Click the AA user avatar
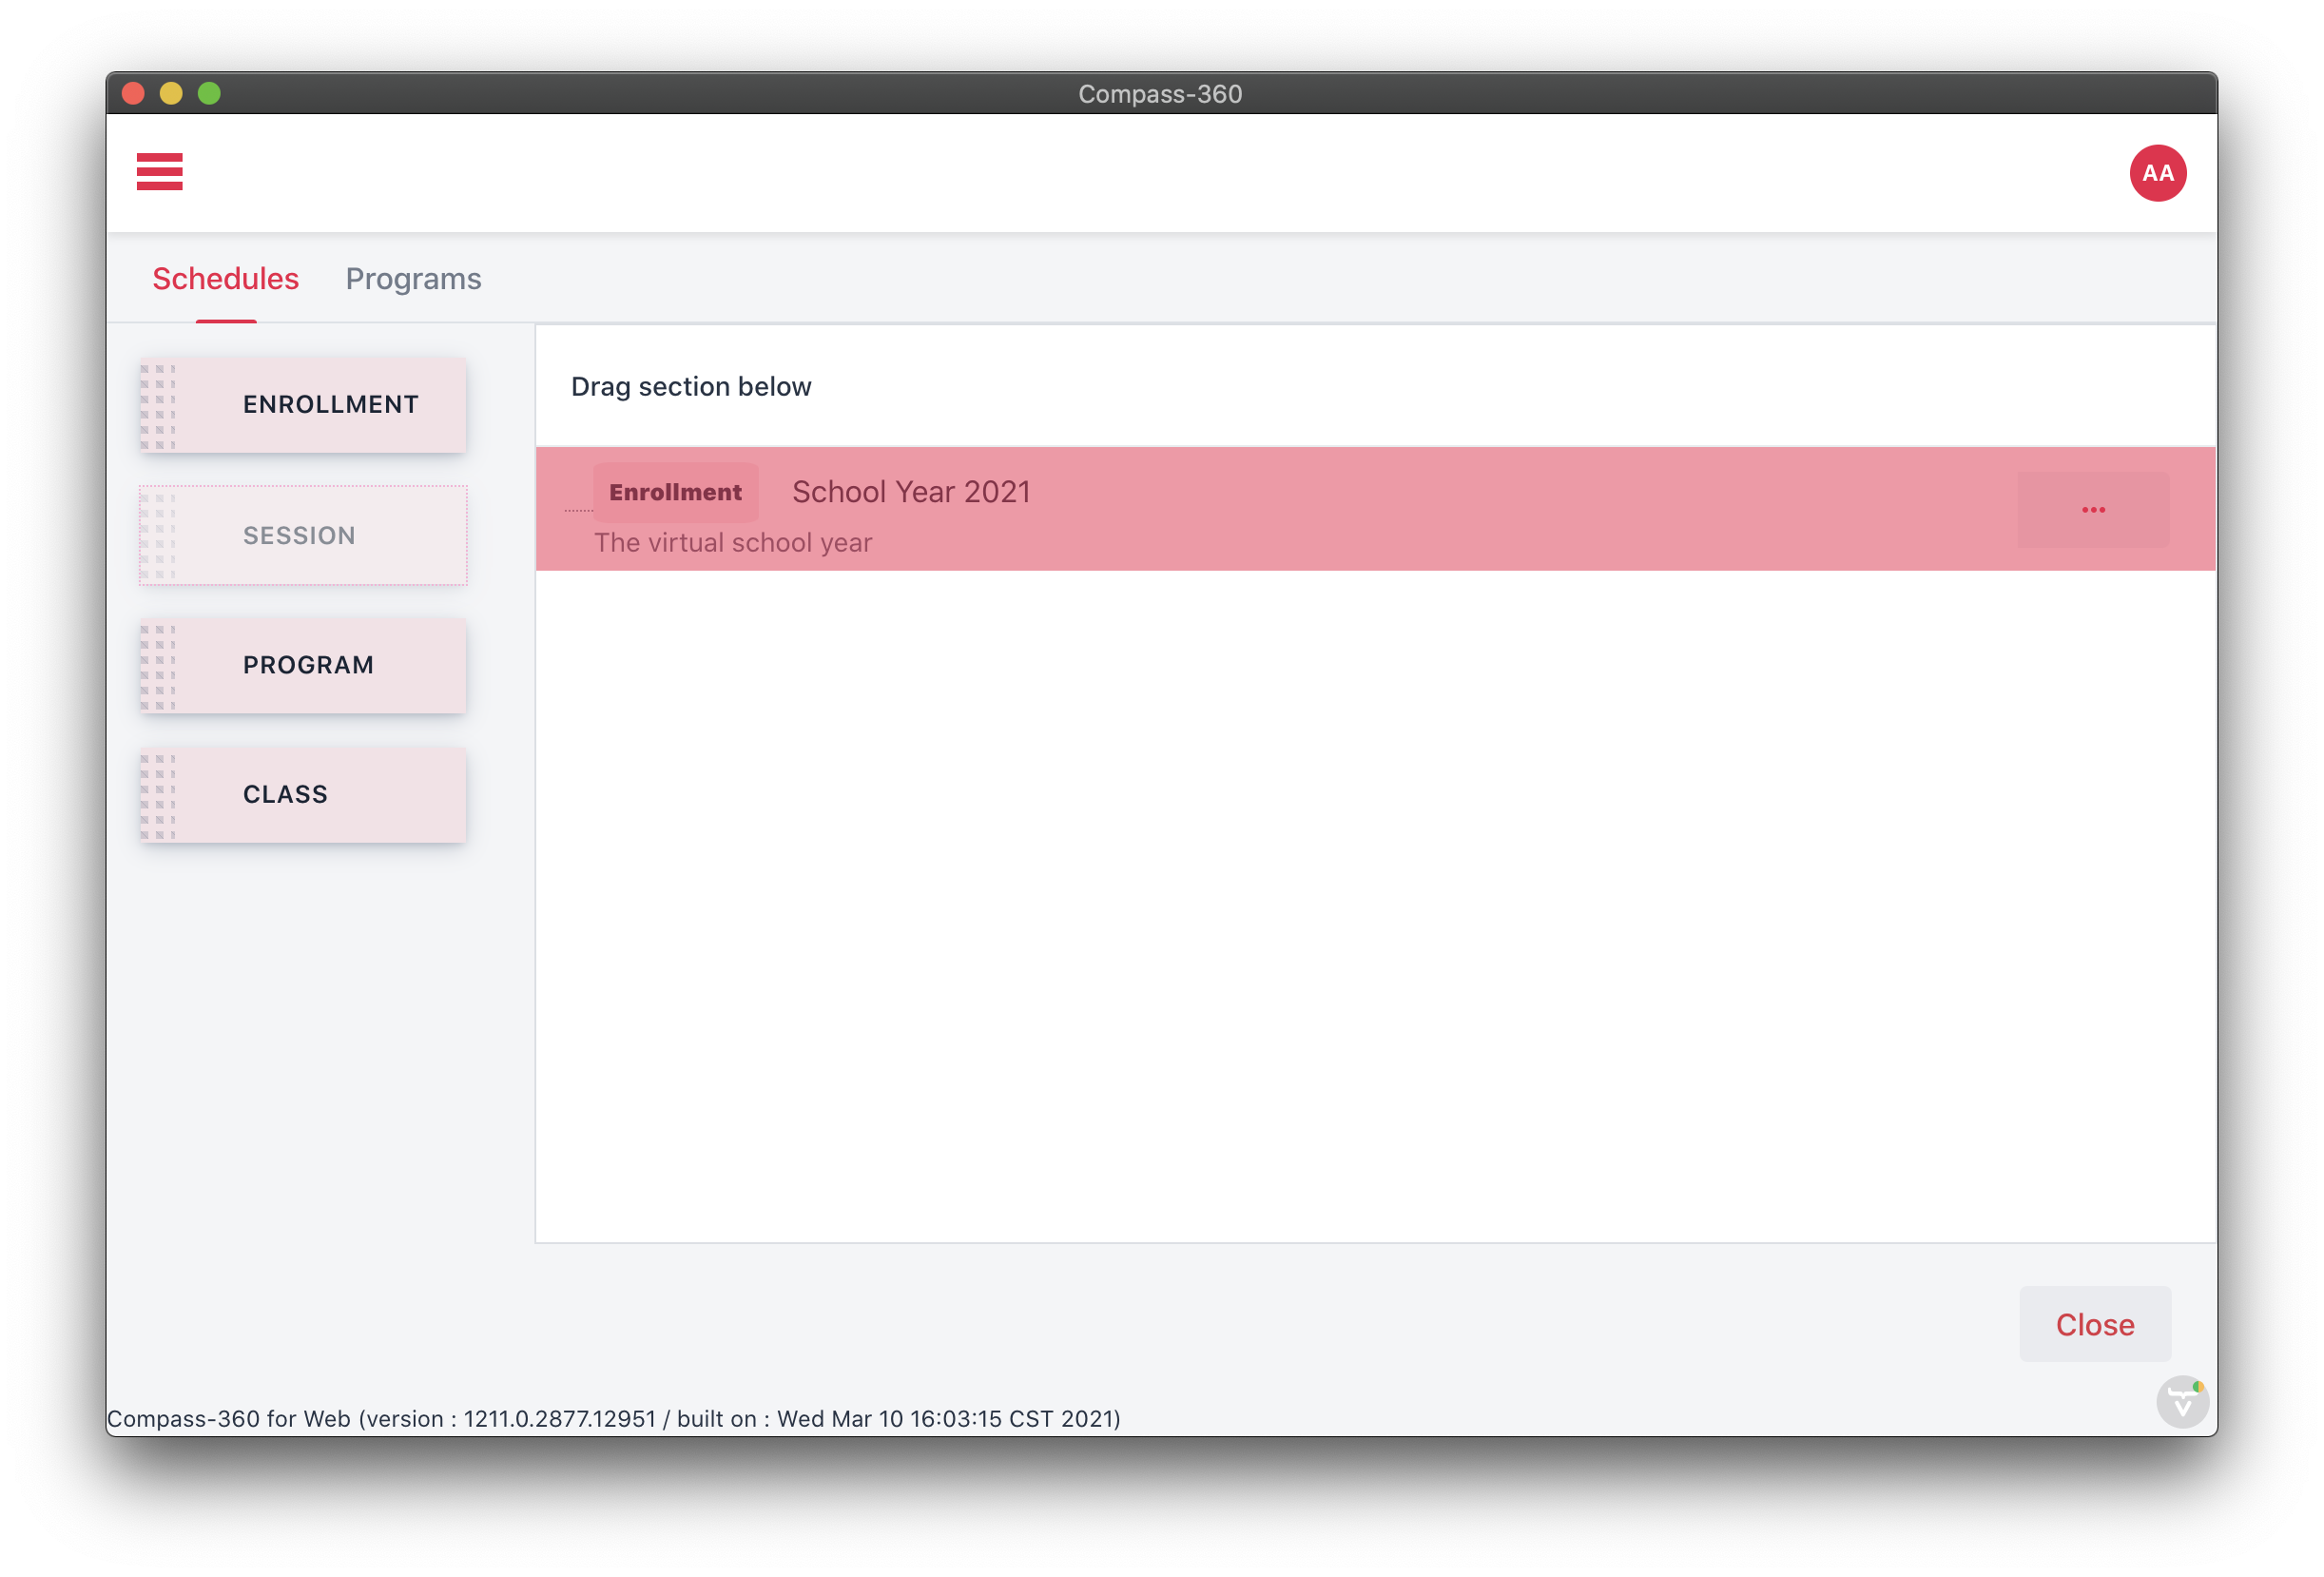 pyautogui.click(x=2157, y=173)
